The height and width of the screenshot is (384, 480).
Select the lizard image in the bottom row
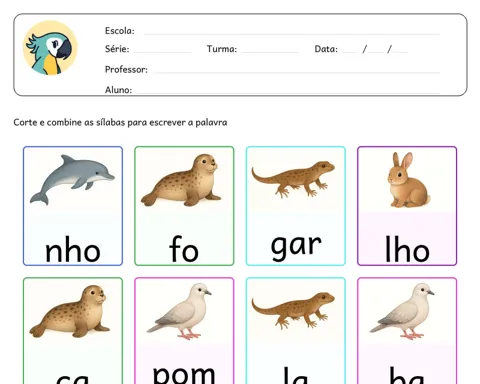pos(293,310)
